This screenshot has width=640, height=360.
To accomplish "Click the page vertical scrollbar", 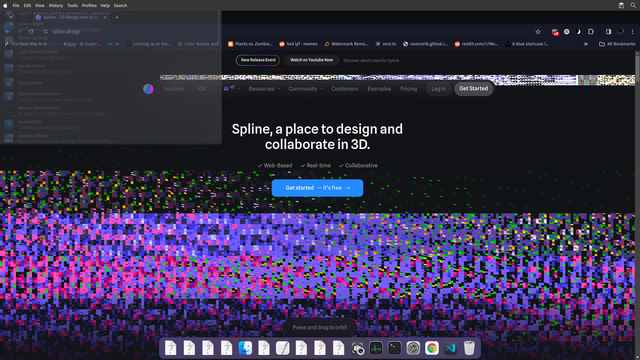I will click(x=637, y=204).
